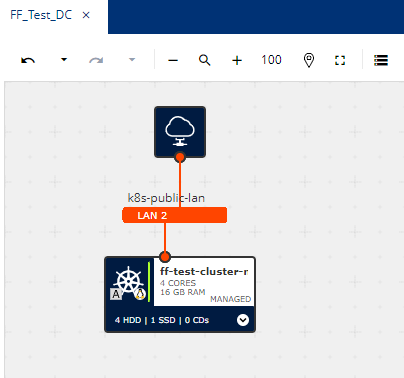Click the A badge on the node

tap(116, 294)
